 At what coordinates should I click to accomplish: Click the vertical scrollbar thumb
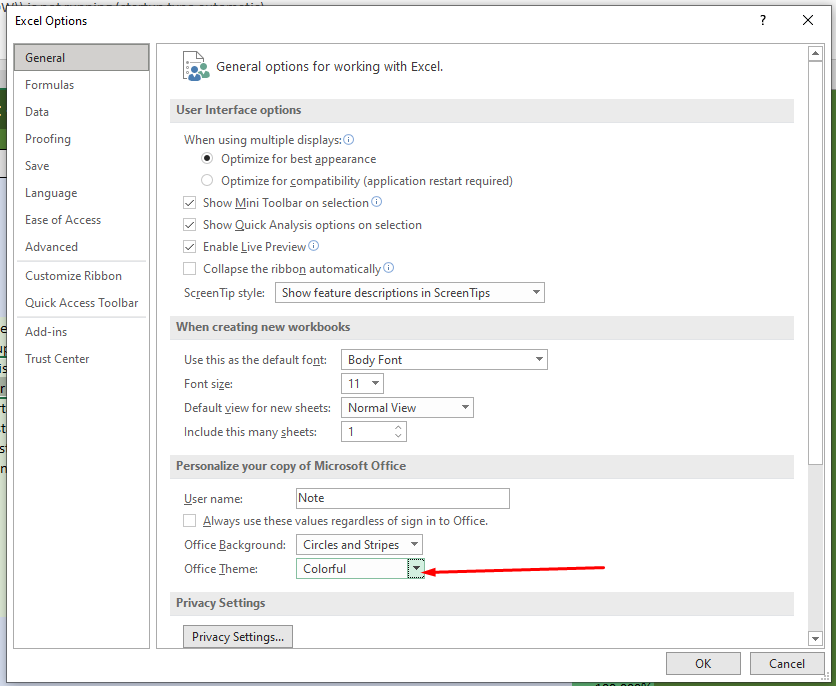(815, 262)
